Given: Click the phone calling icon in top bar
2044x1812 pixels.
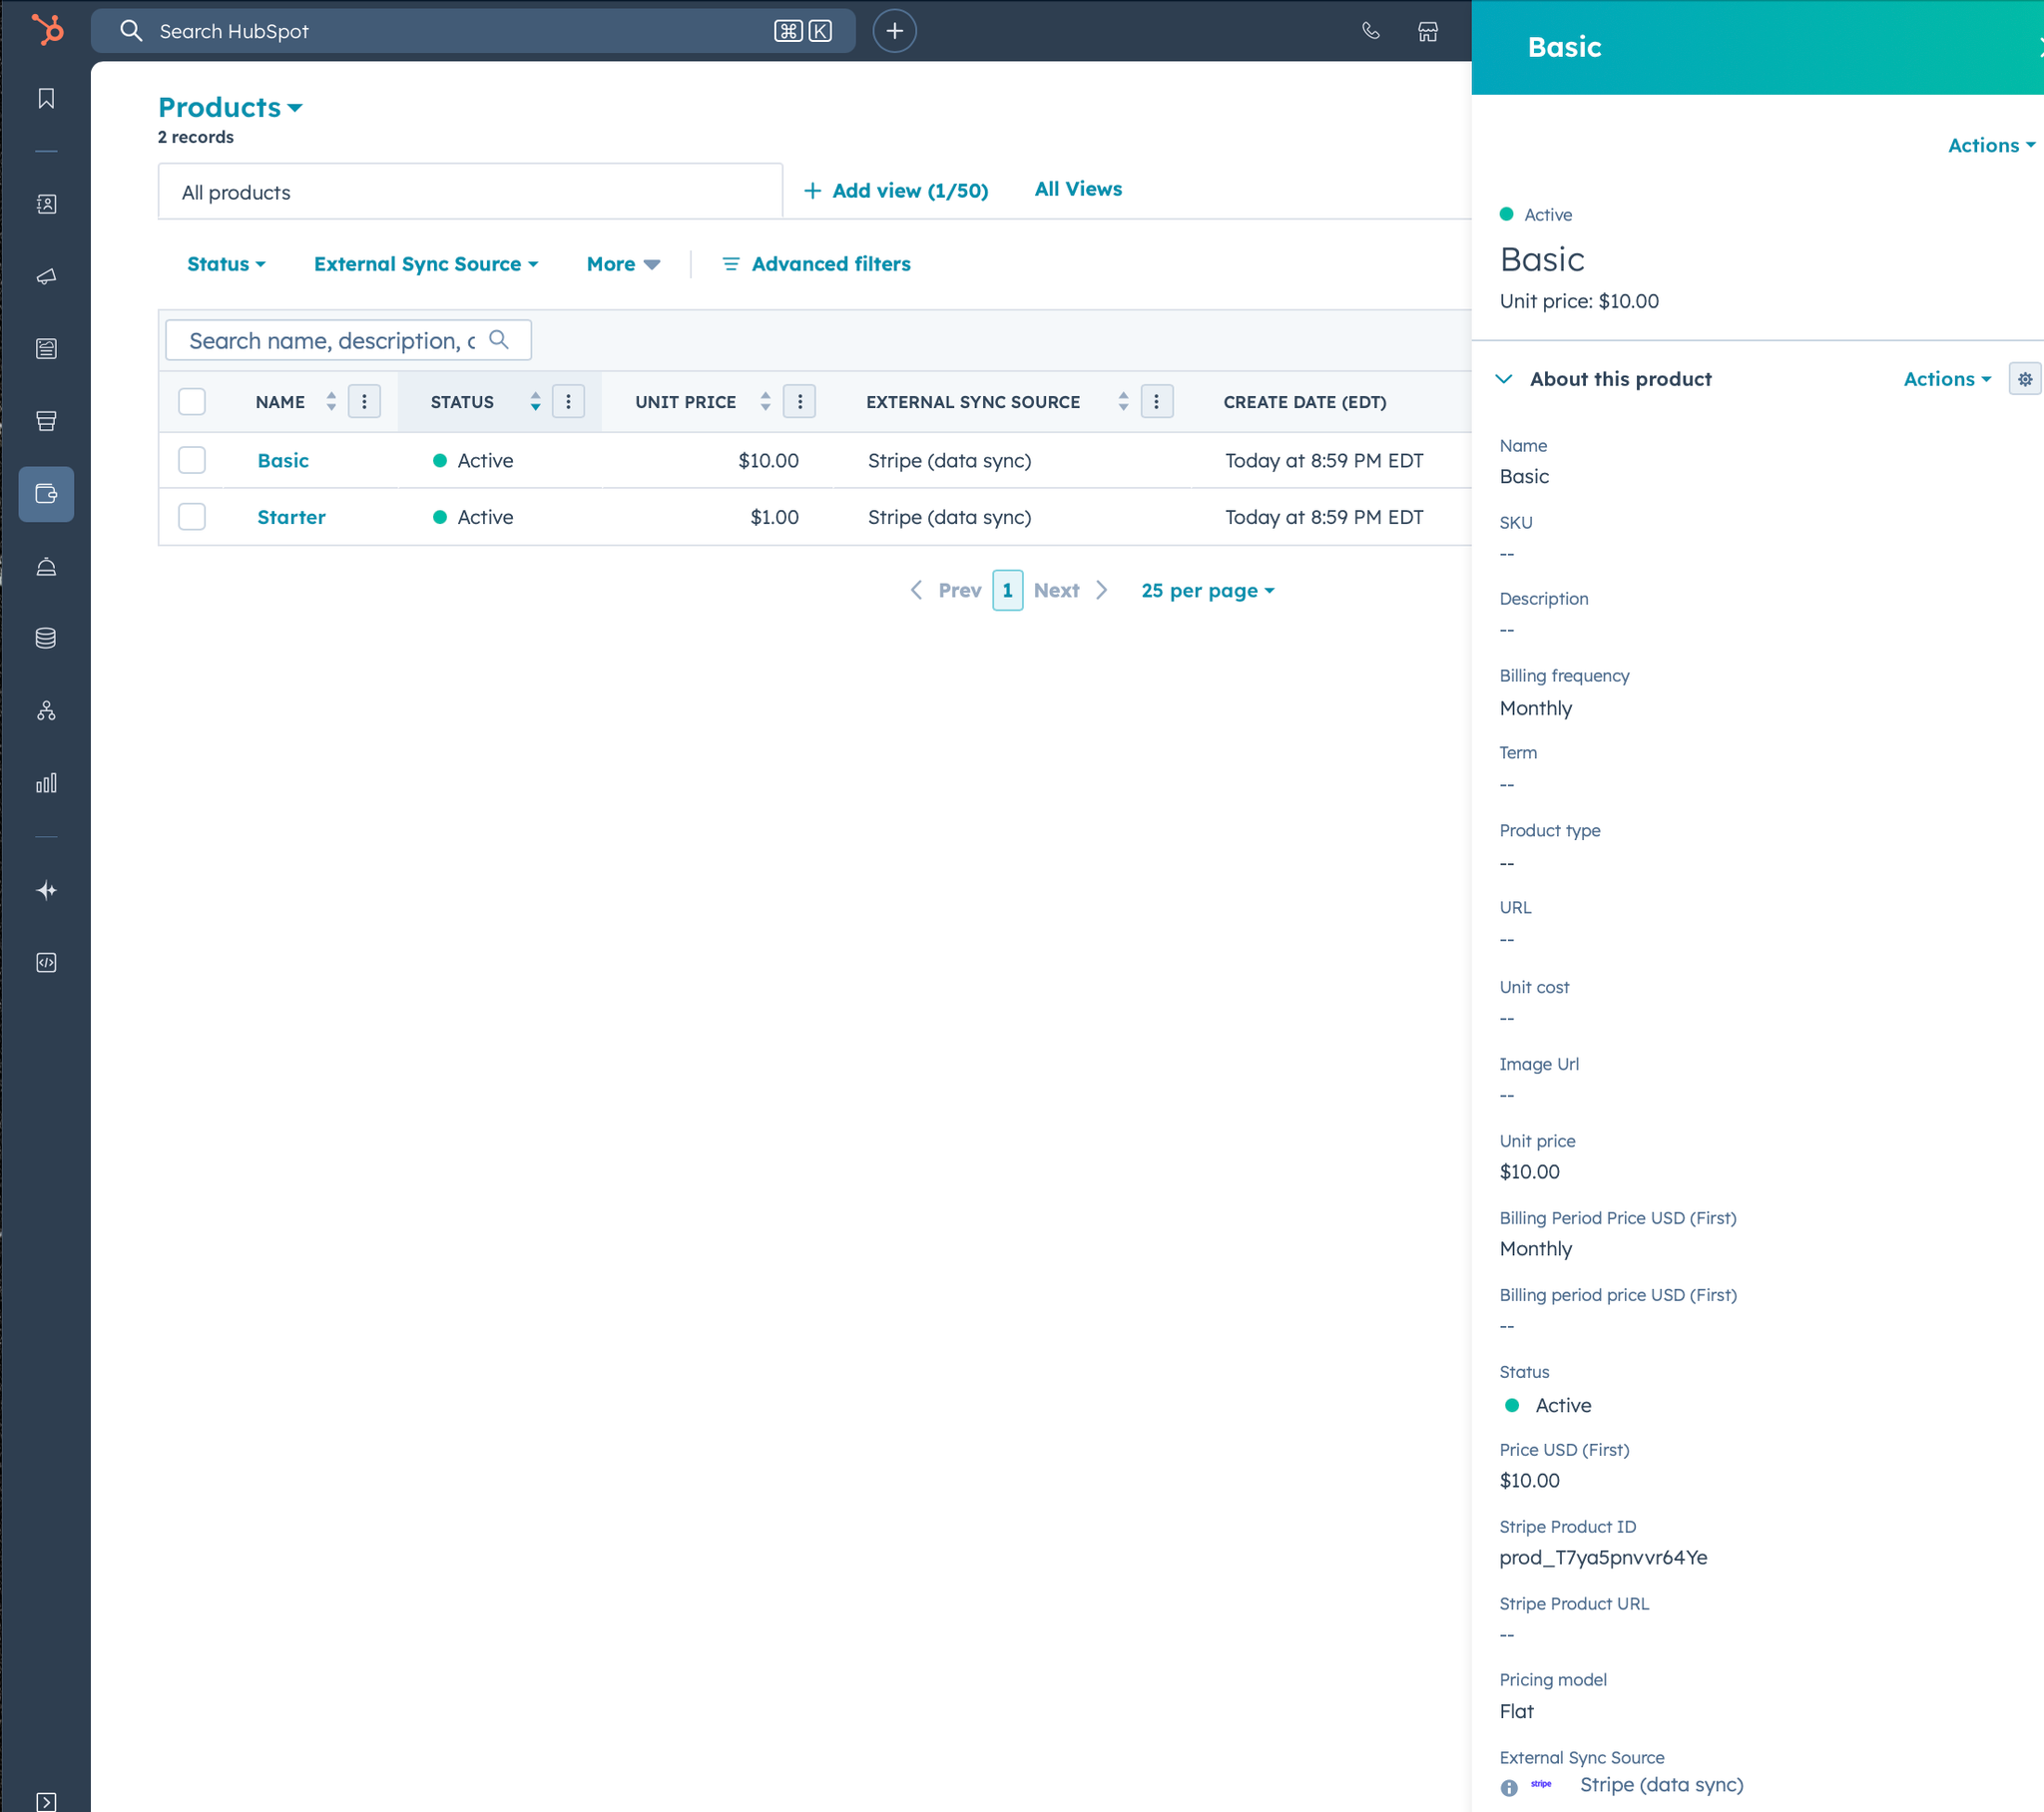Looking at the screenshot, I should coord(1371,31).
